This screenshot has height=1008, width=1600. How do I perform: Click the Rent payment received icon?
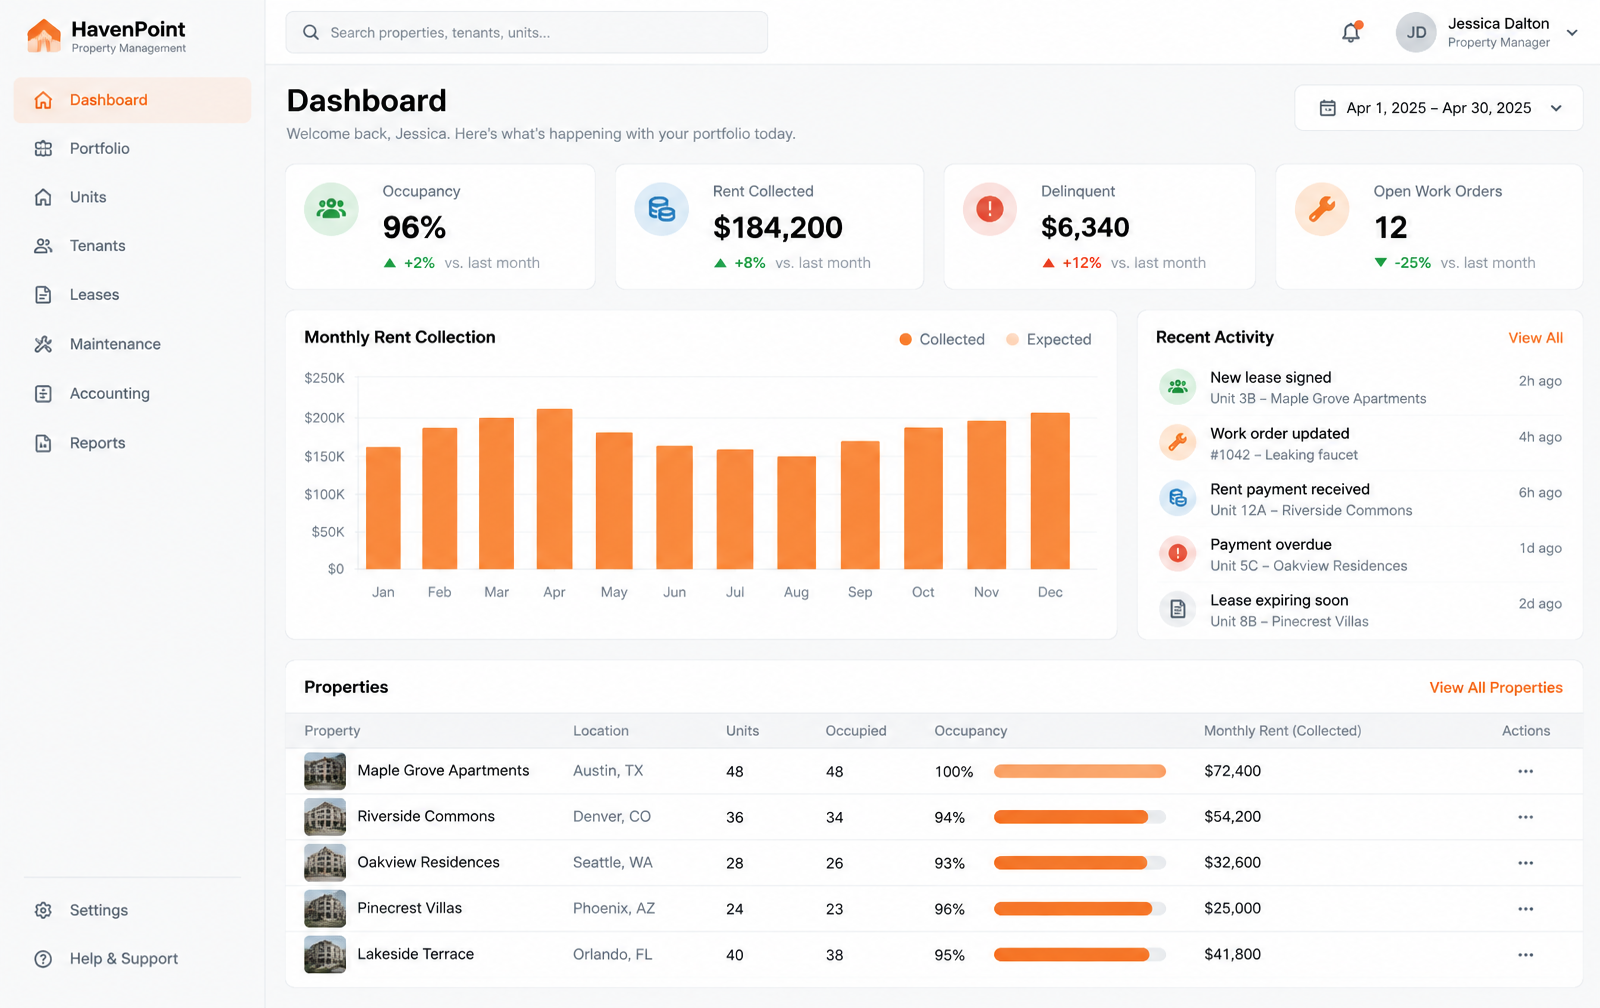tap(1178, 498)
